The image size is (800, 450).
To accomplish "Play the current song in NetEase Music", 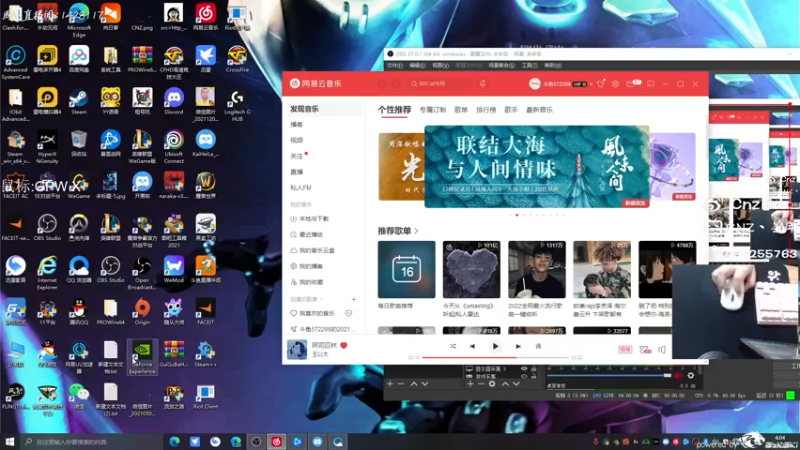I will pyautogui.click(x=495, y=346).
